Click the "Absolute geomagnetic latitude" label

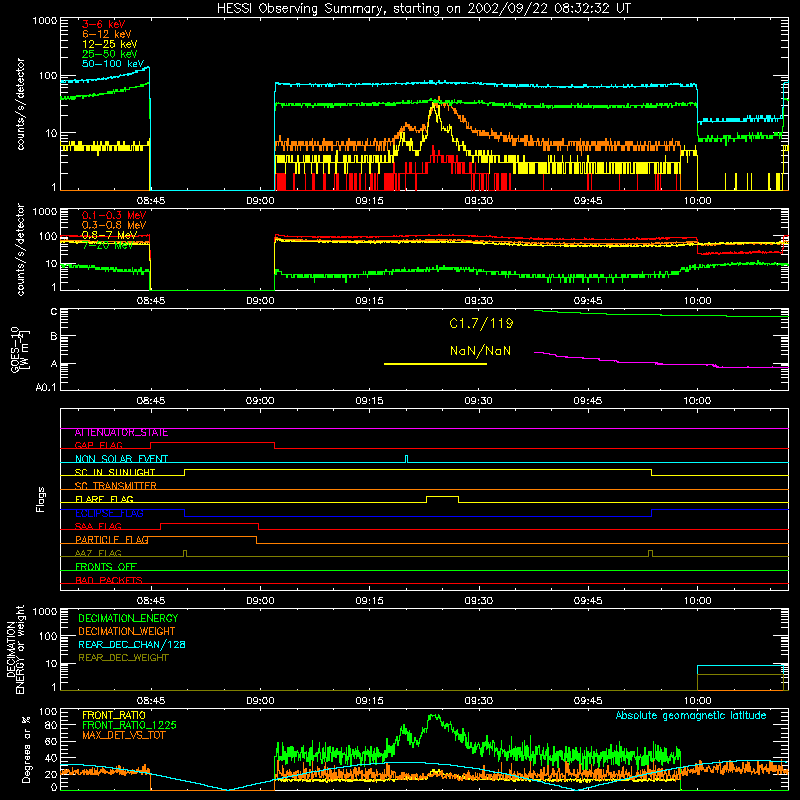pos(691,716)
